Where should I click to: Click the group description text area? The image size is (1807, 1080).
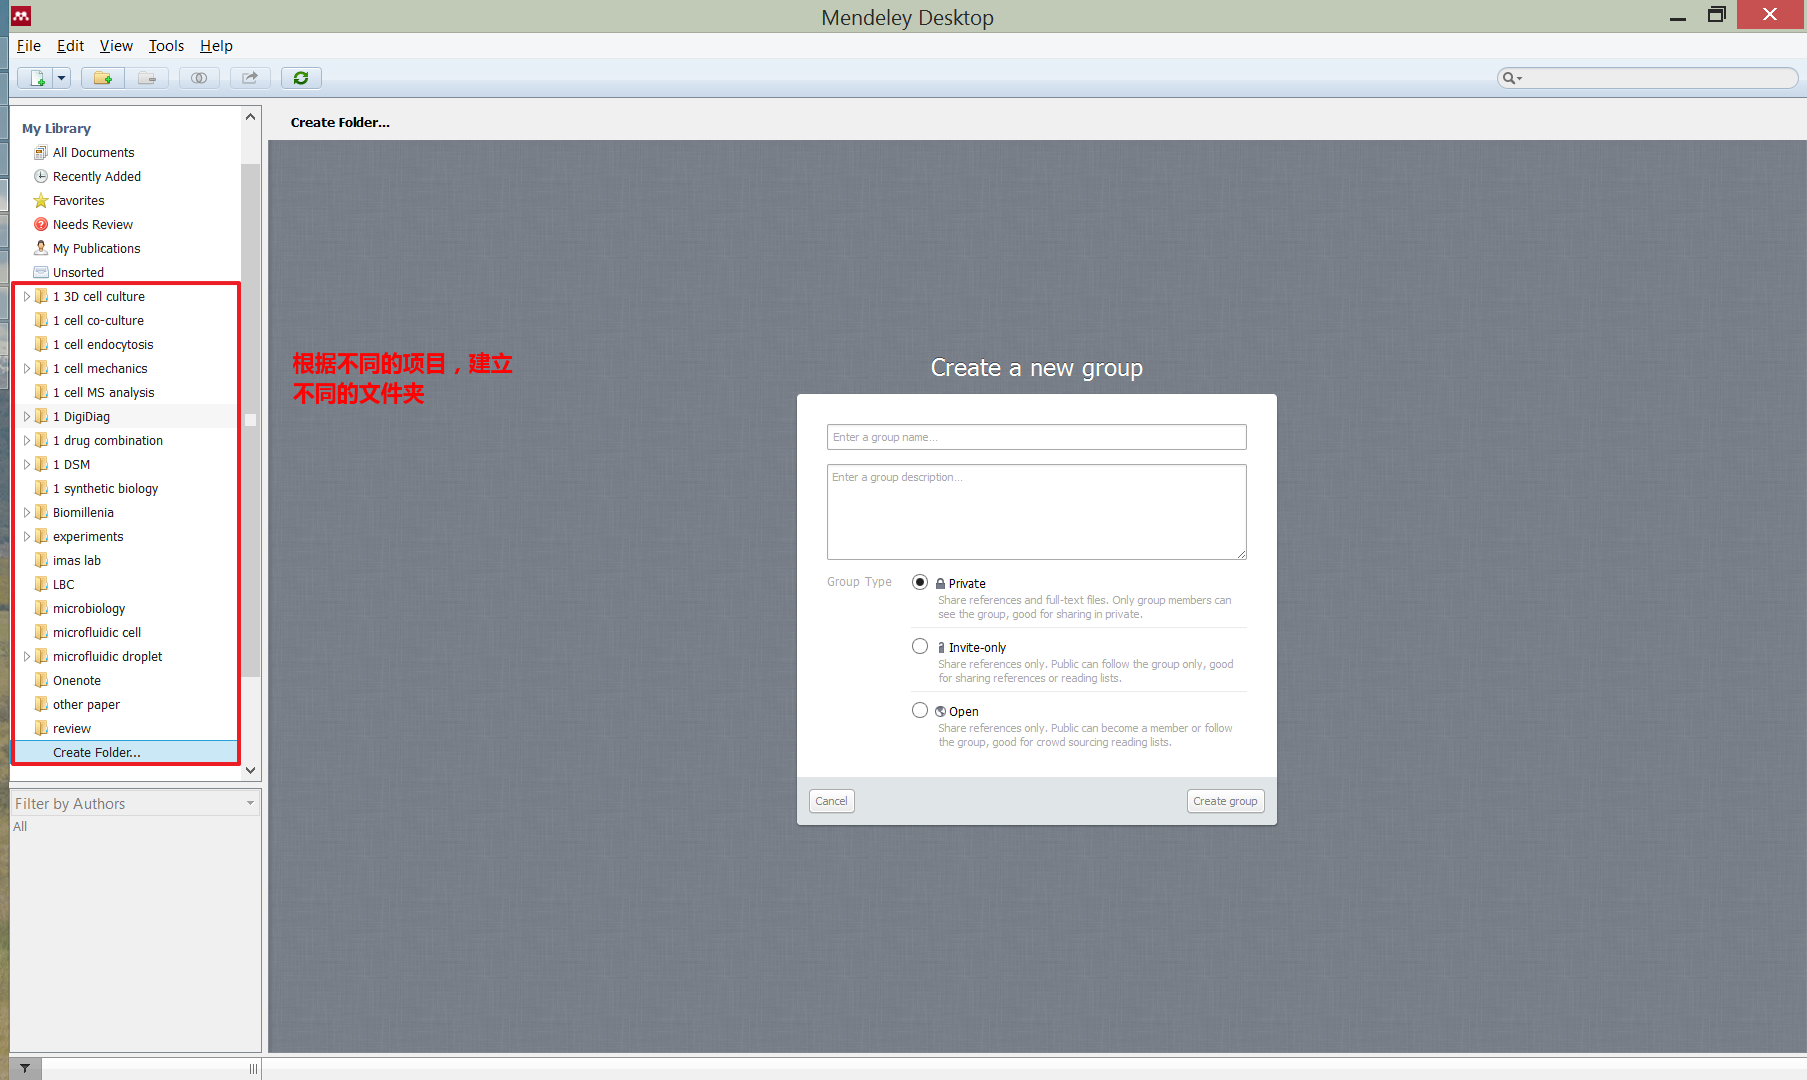tap(1036, 511)
